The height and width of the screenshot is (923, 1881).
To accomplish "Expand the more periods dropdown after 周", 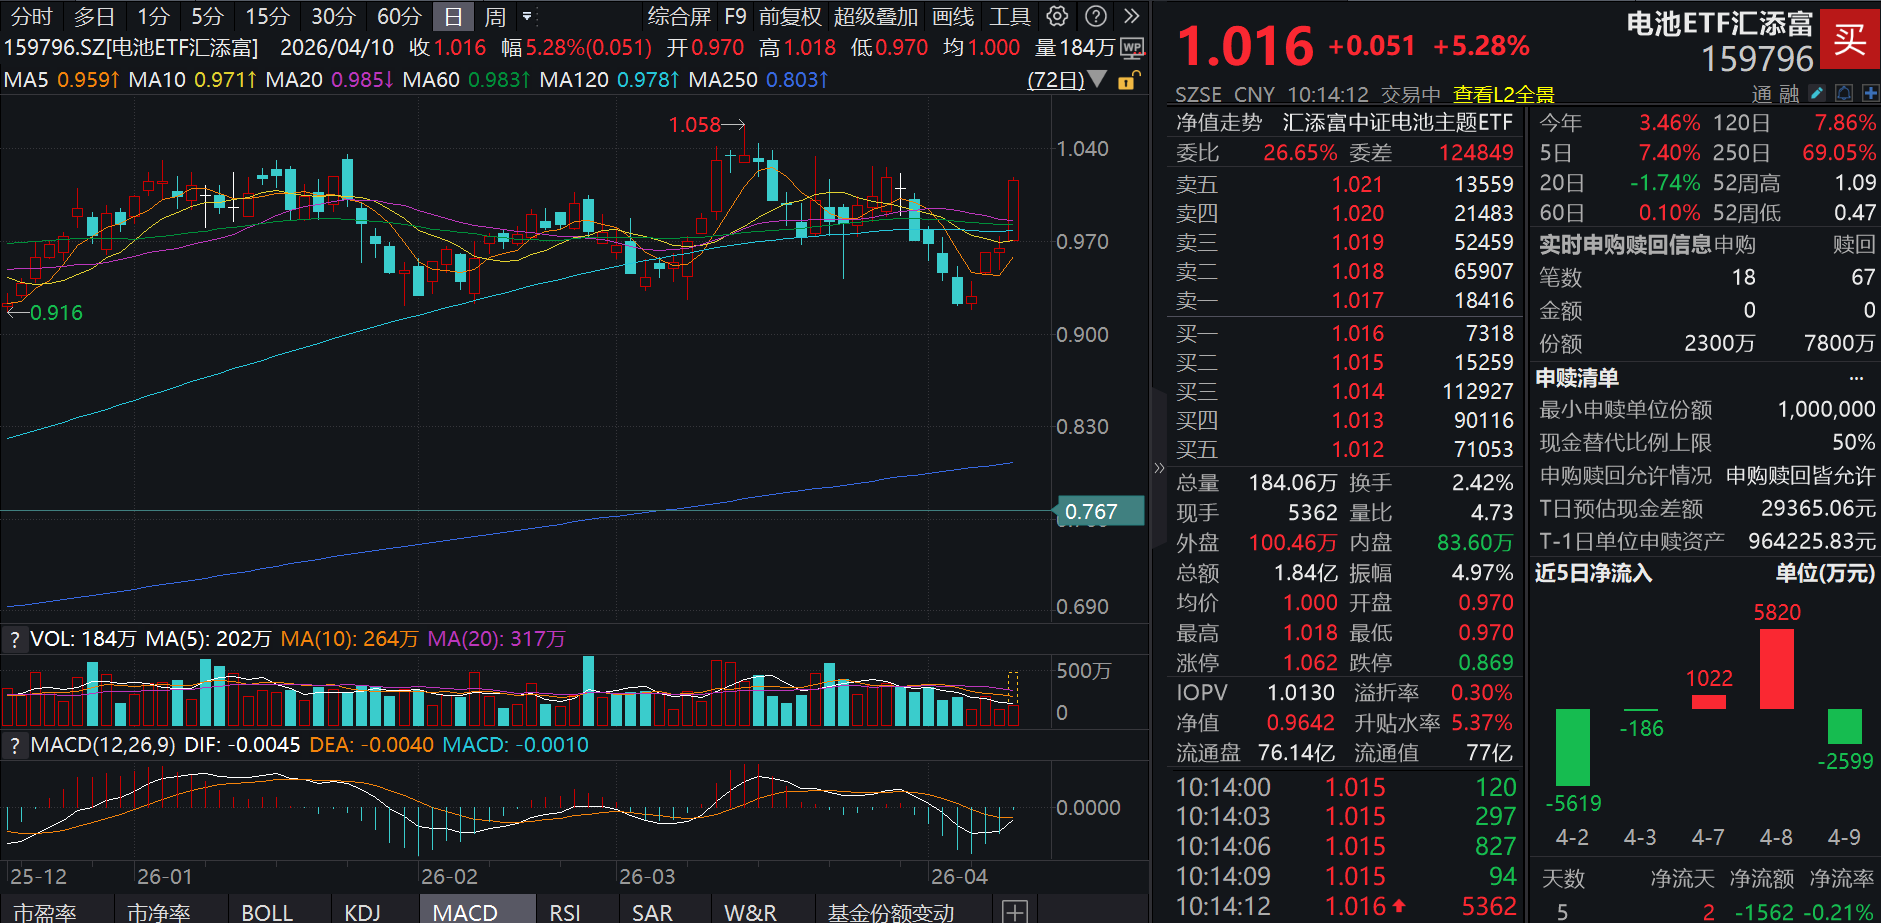I will pyautogui.click(x=527, y=16).
